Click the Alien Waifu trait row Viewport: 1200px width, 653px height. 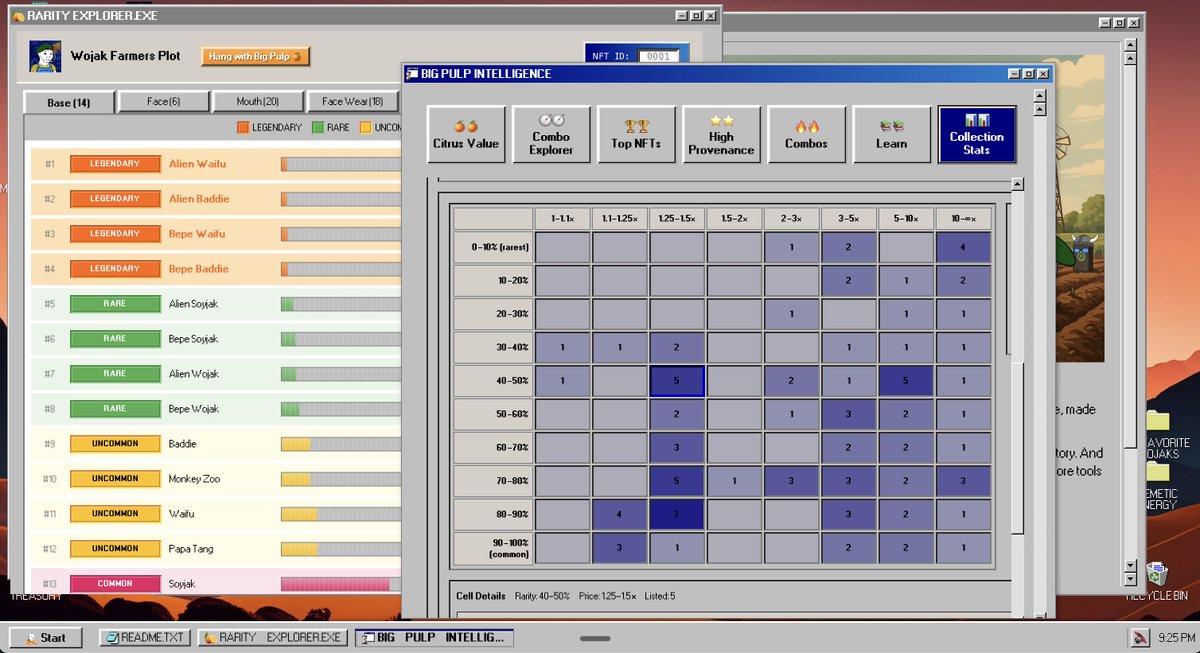coord(215,164)
